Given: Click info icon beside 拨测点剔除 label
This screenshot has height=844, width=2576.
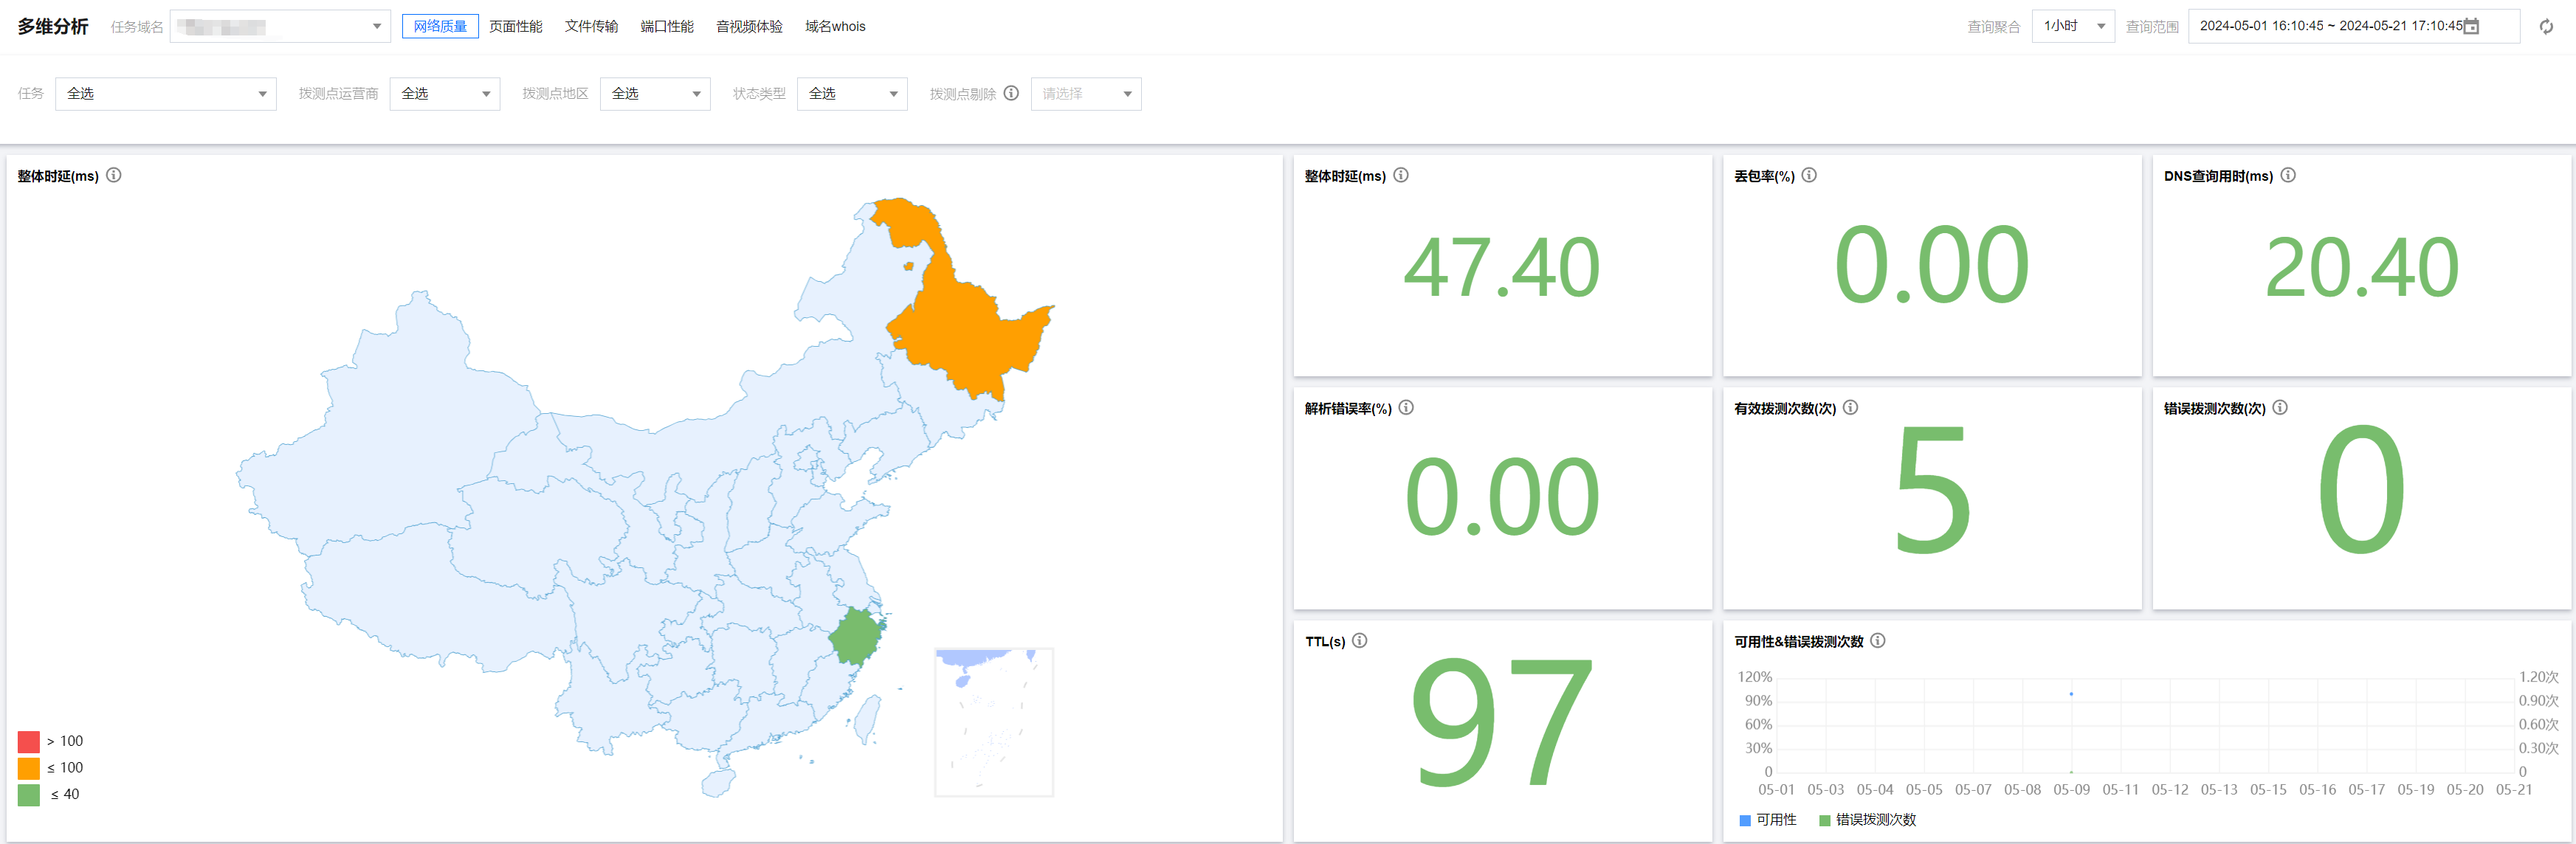Looking at the screenshot, I should pos(1011,93).
